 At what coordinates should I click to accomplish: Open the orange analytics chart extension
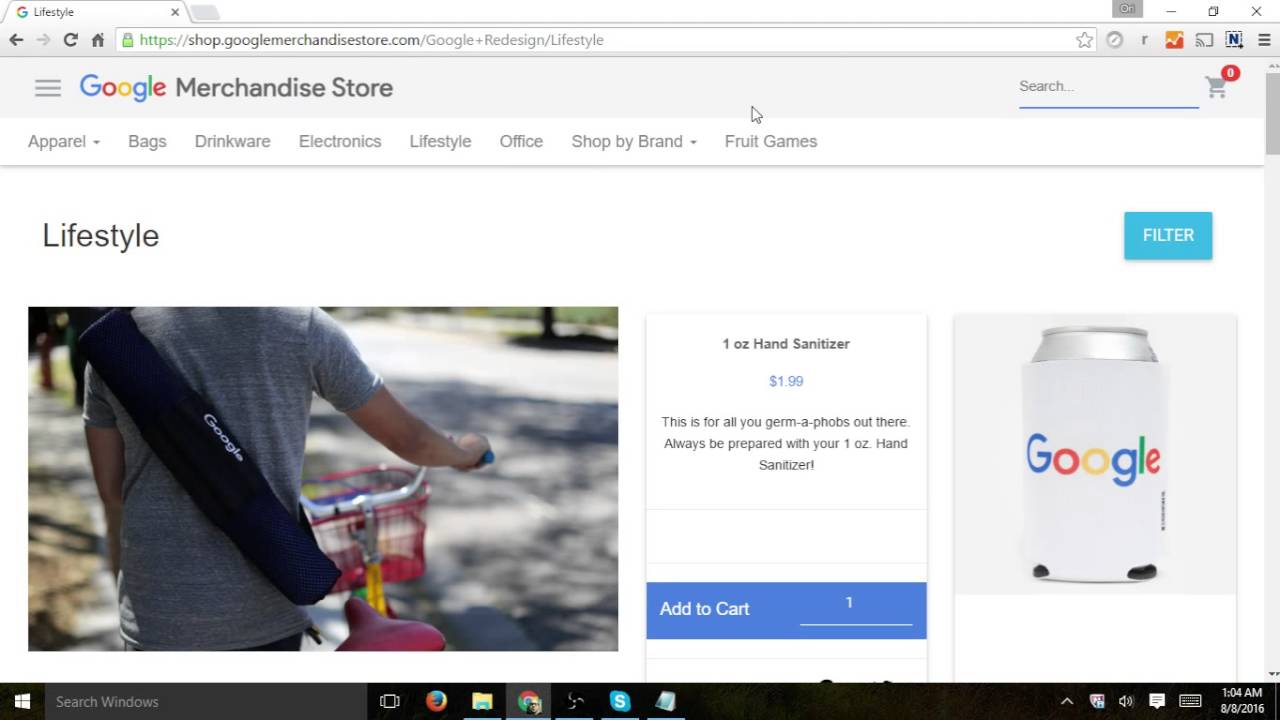1174,40
